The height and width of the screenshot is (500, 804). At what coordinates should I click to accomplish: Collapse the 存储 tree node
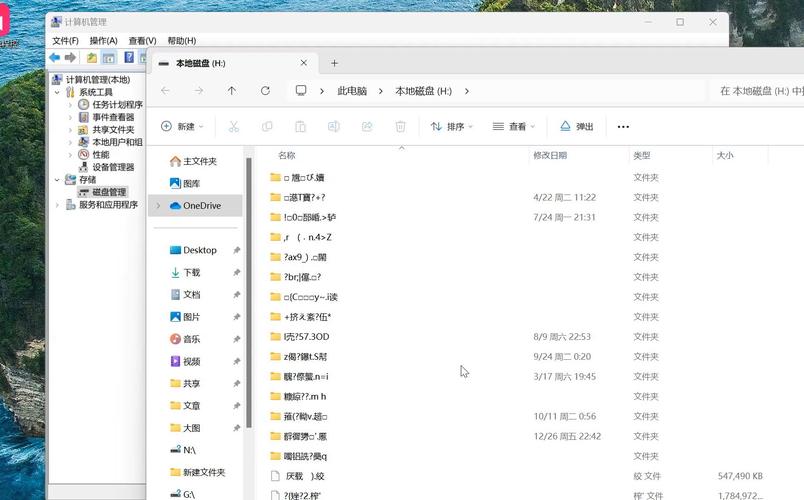point(57,179)
